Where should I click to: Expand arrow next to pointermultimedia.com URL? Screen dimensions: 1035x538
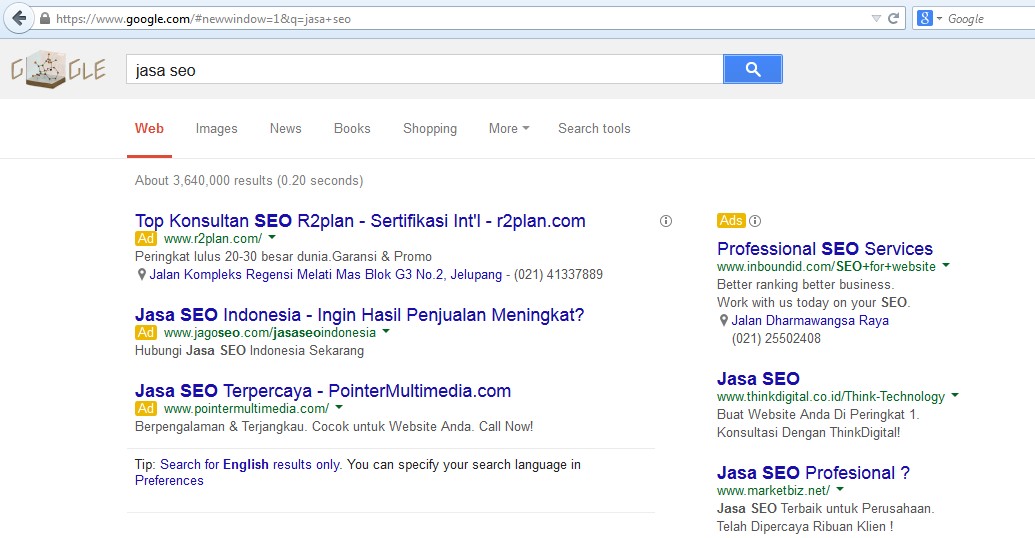click(339, 408)
